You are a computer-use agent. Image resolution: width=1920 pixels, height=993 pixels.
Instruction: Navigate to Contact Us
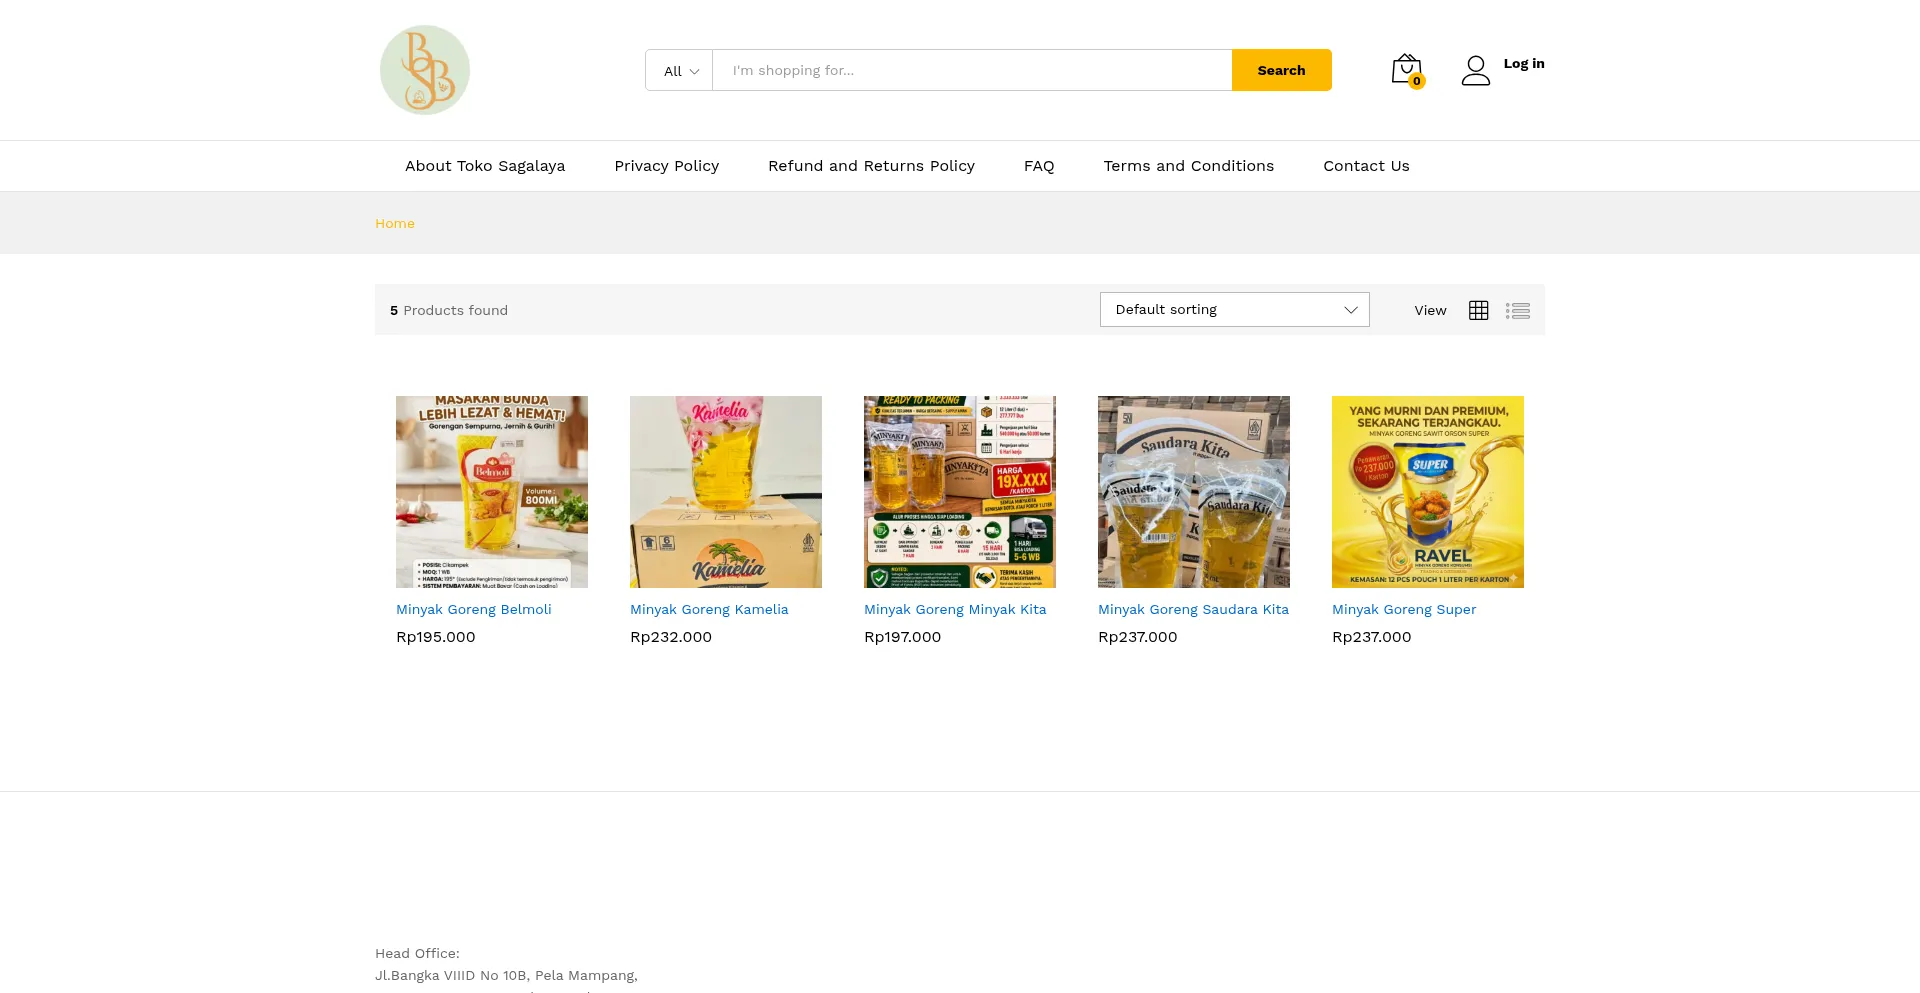[1366, 166]
